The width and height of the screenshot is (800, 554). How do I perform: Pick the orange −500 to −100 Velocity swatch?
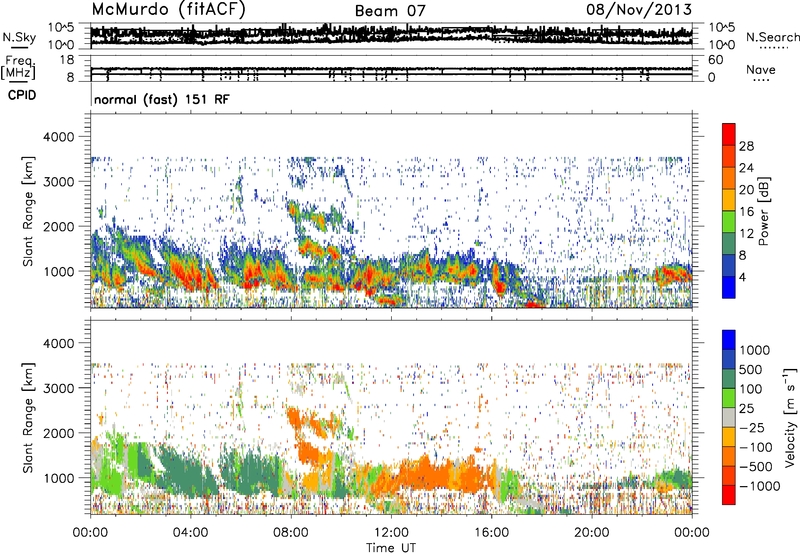tap(729, 457)
